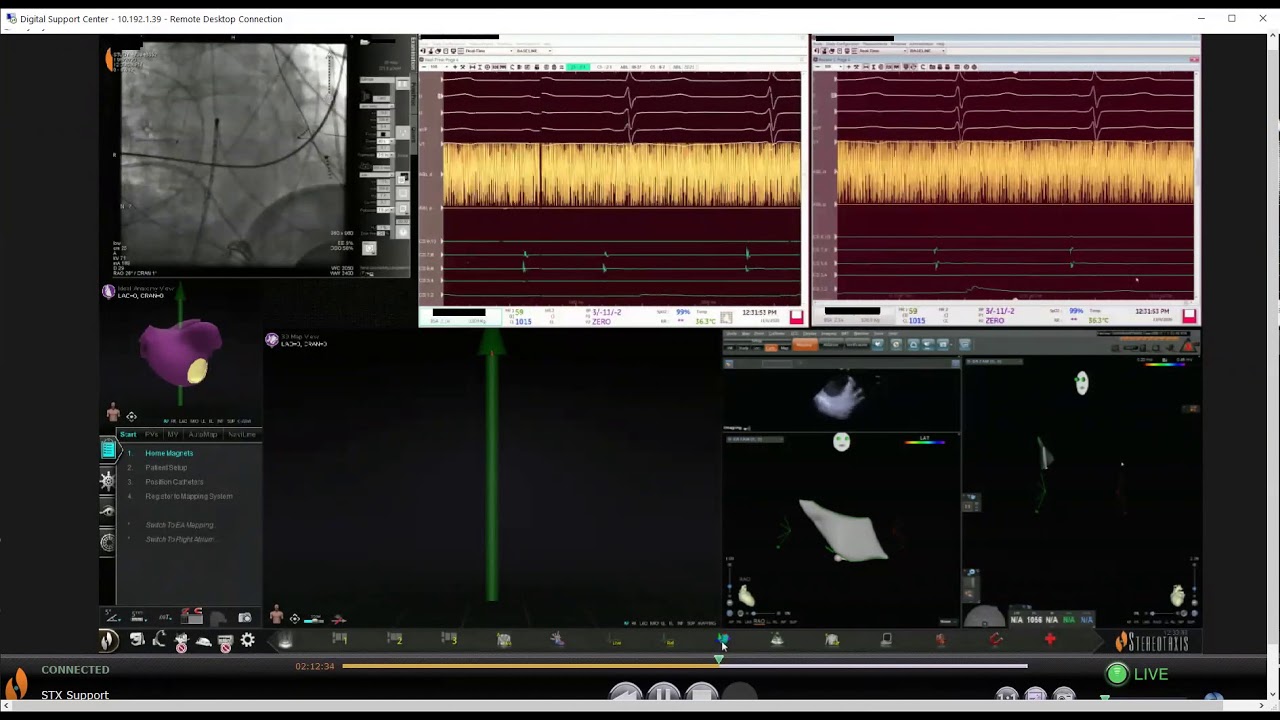Viewport: 1280px width, 720px height.
Task: Open the Start workflow tab
Action: click(x=128, y=435)
